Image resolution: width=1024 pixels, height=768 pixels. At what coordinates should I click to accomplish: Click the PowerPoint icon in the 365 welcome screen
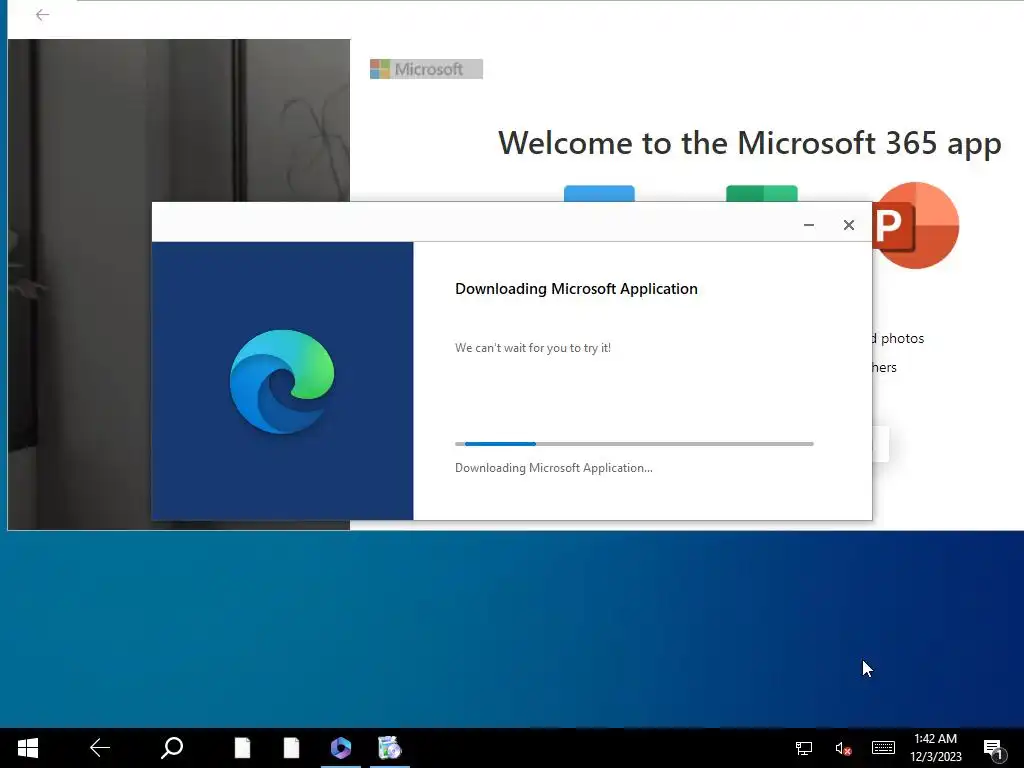(x=916, y=225)
